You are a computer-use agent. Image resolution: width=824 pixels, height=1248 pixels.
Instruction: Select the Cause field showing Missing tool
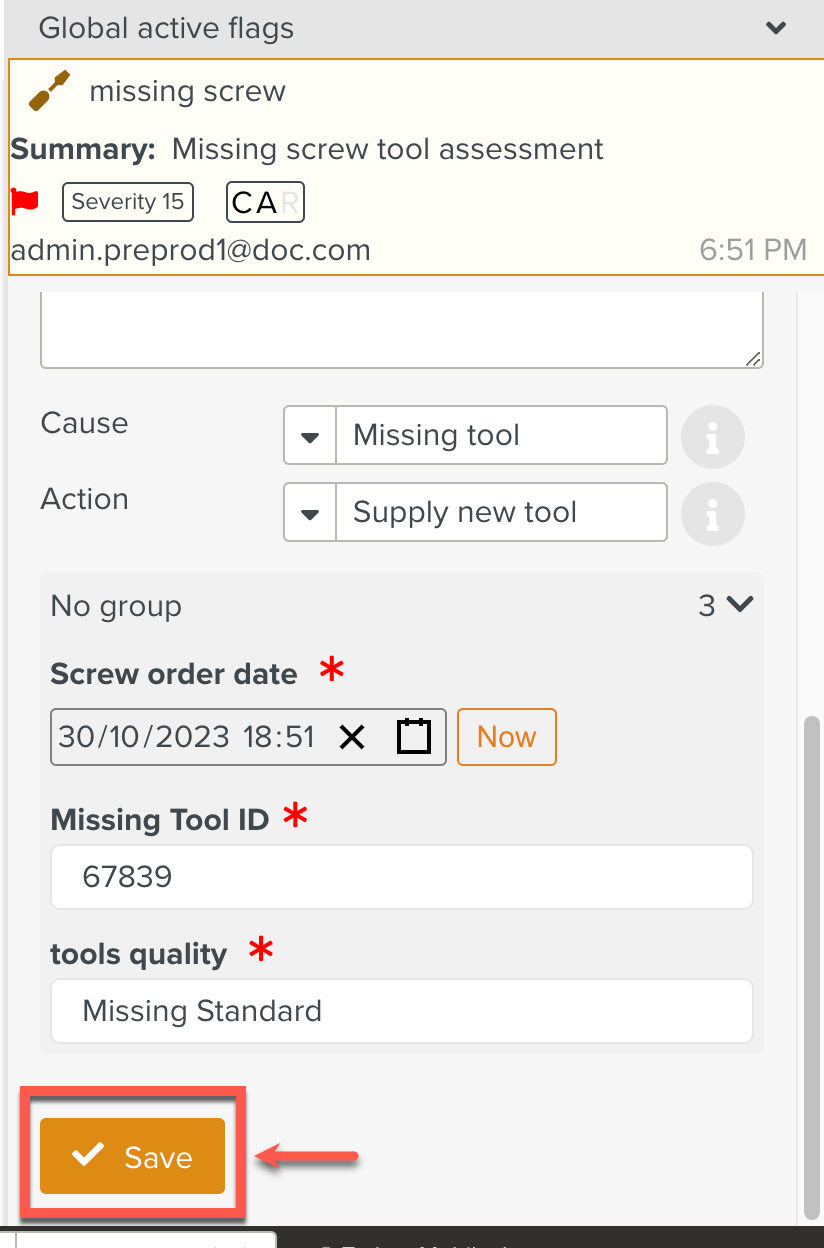500,436
